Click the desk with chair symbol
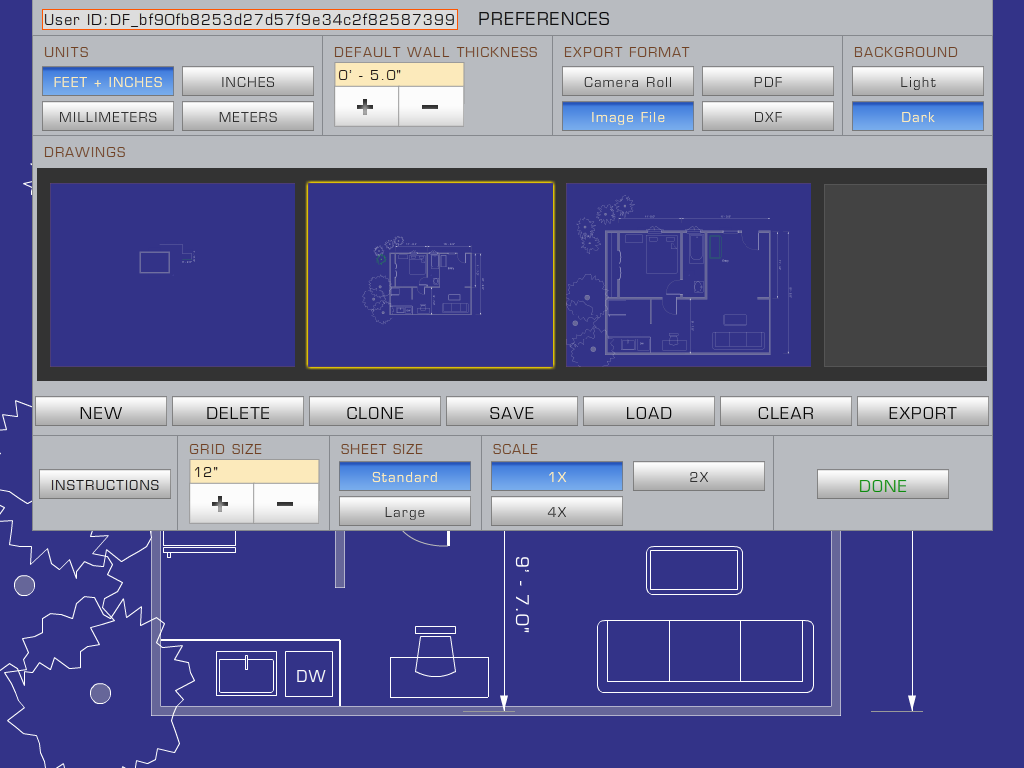 (439, 663)
